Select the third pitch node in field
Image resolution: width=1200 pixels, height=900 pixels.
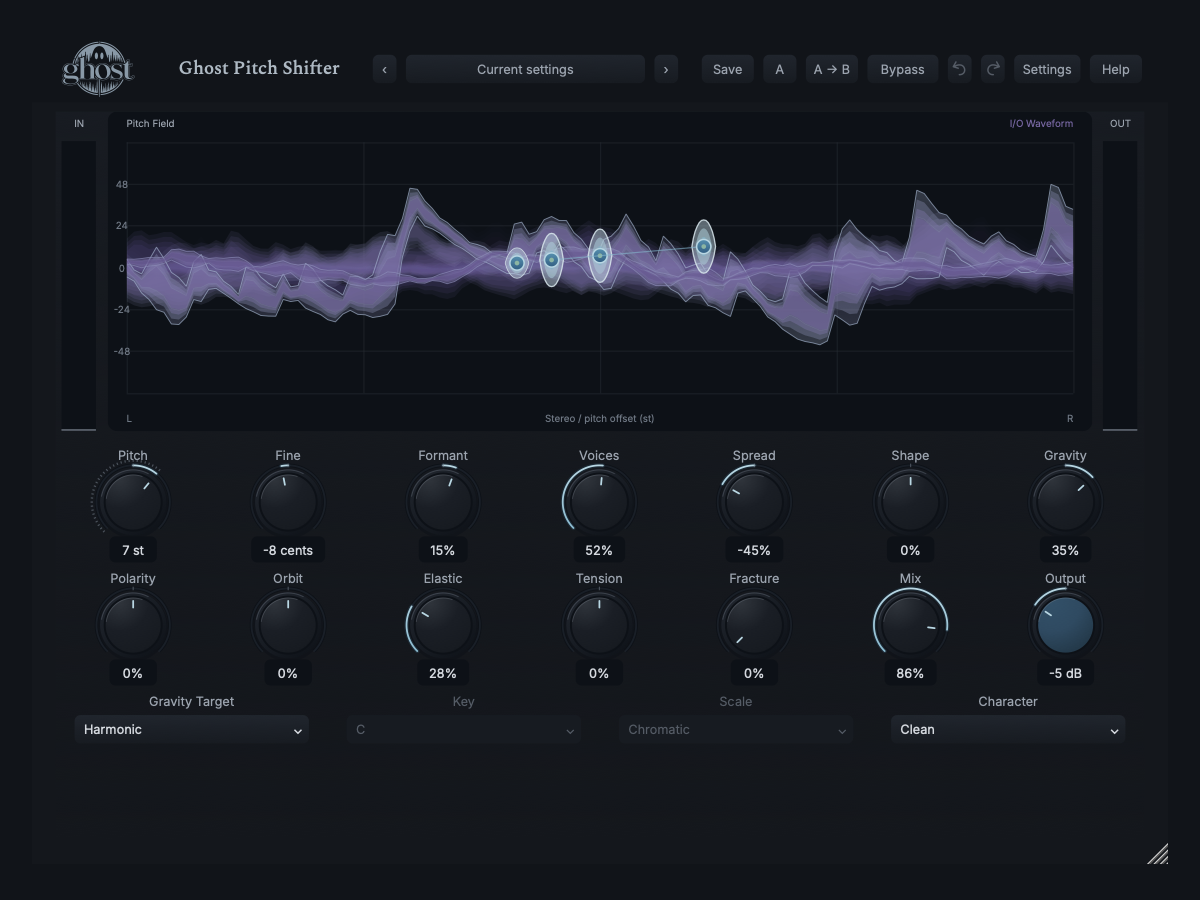tap(600, 256)
